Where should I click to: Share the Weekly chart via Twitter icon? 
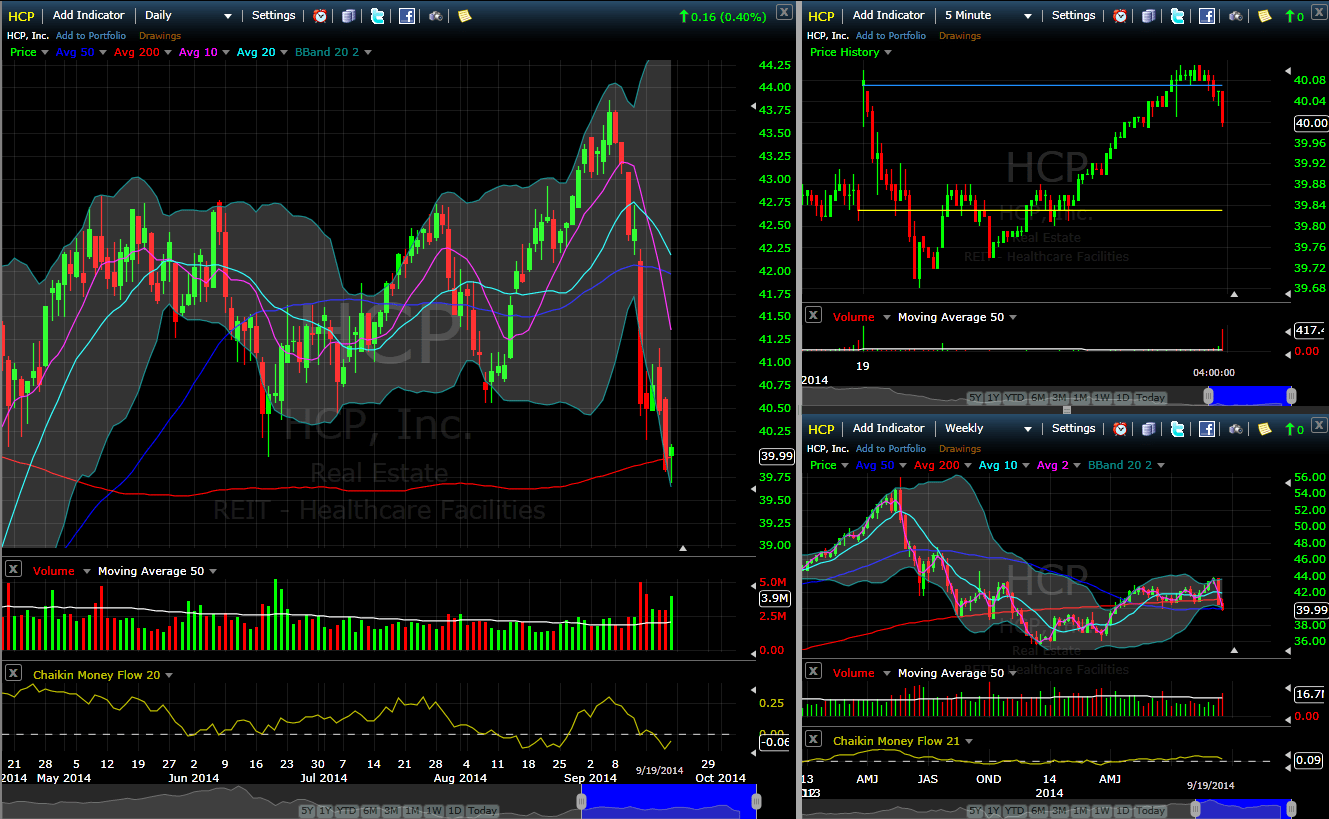pyautogui.click(x=1177, y=429)
